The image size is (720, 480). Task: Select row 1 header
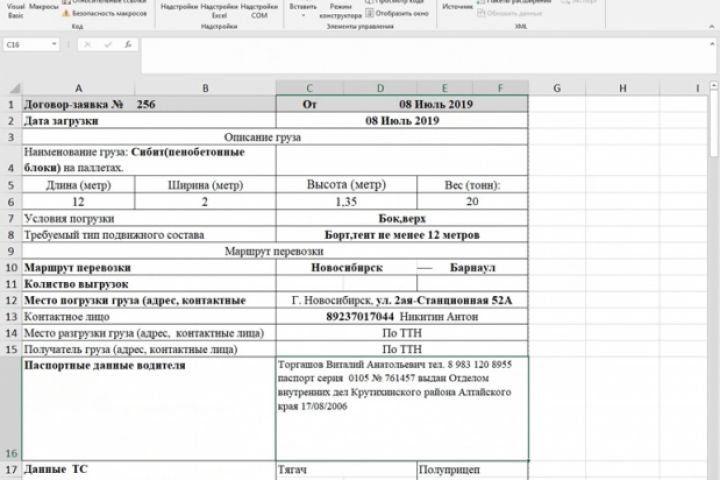pyautogui.click(x=11, y=104)
